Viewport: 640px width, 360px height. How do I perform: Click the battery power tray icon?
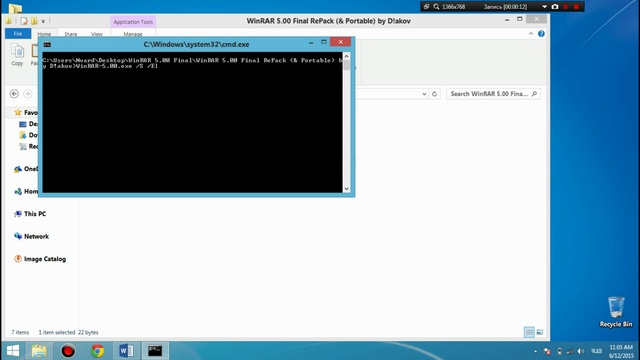click(559, 351)
